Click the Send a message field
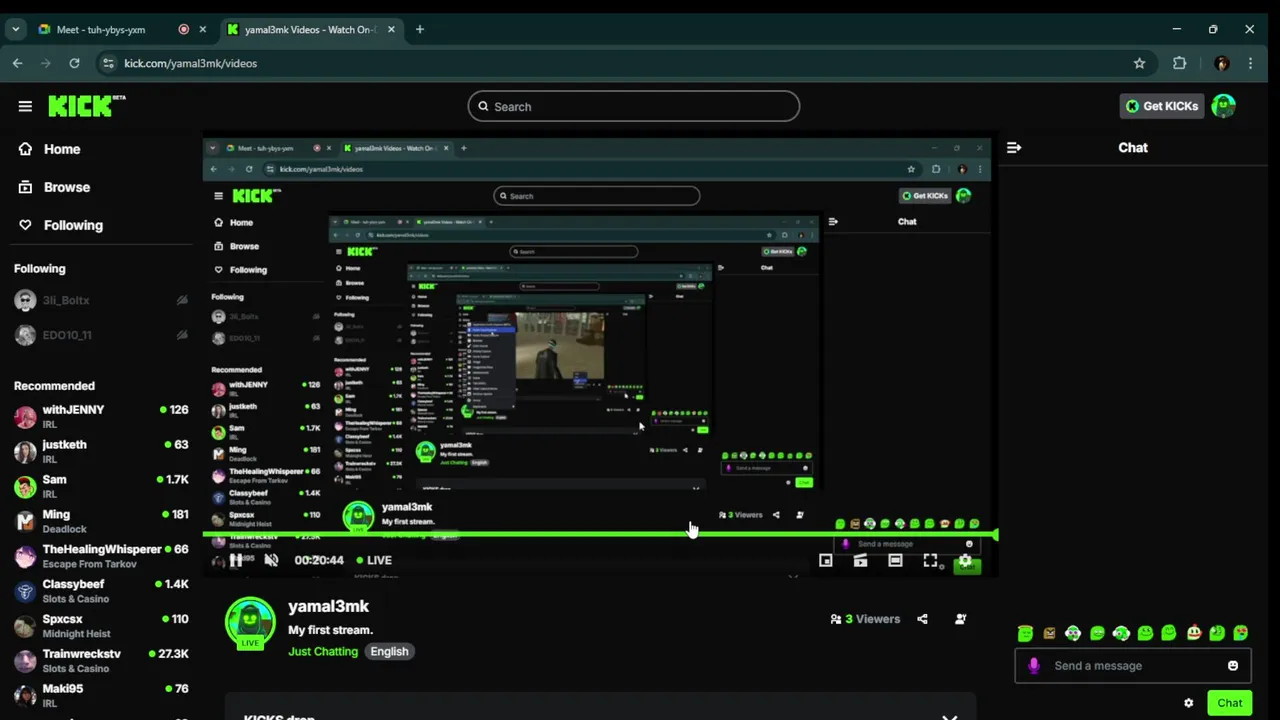 click(x=1132, y=666)
